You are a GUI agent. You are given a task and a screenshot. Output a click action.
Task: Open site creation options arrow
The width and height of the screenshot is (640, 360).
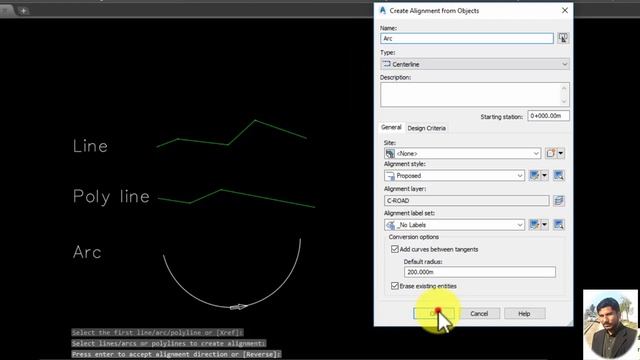[561, 153]
